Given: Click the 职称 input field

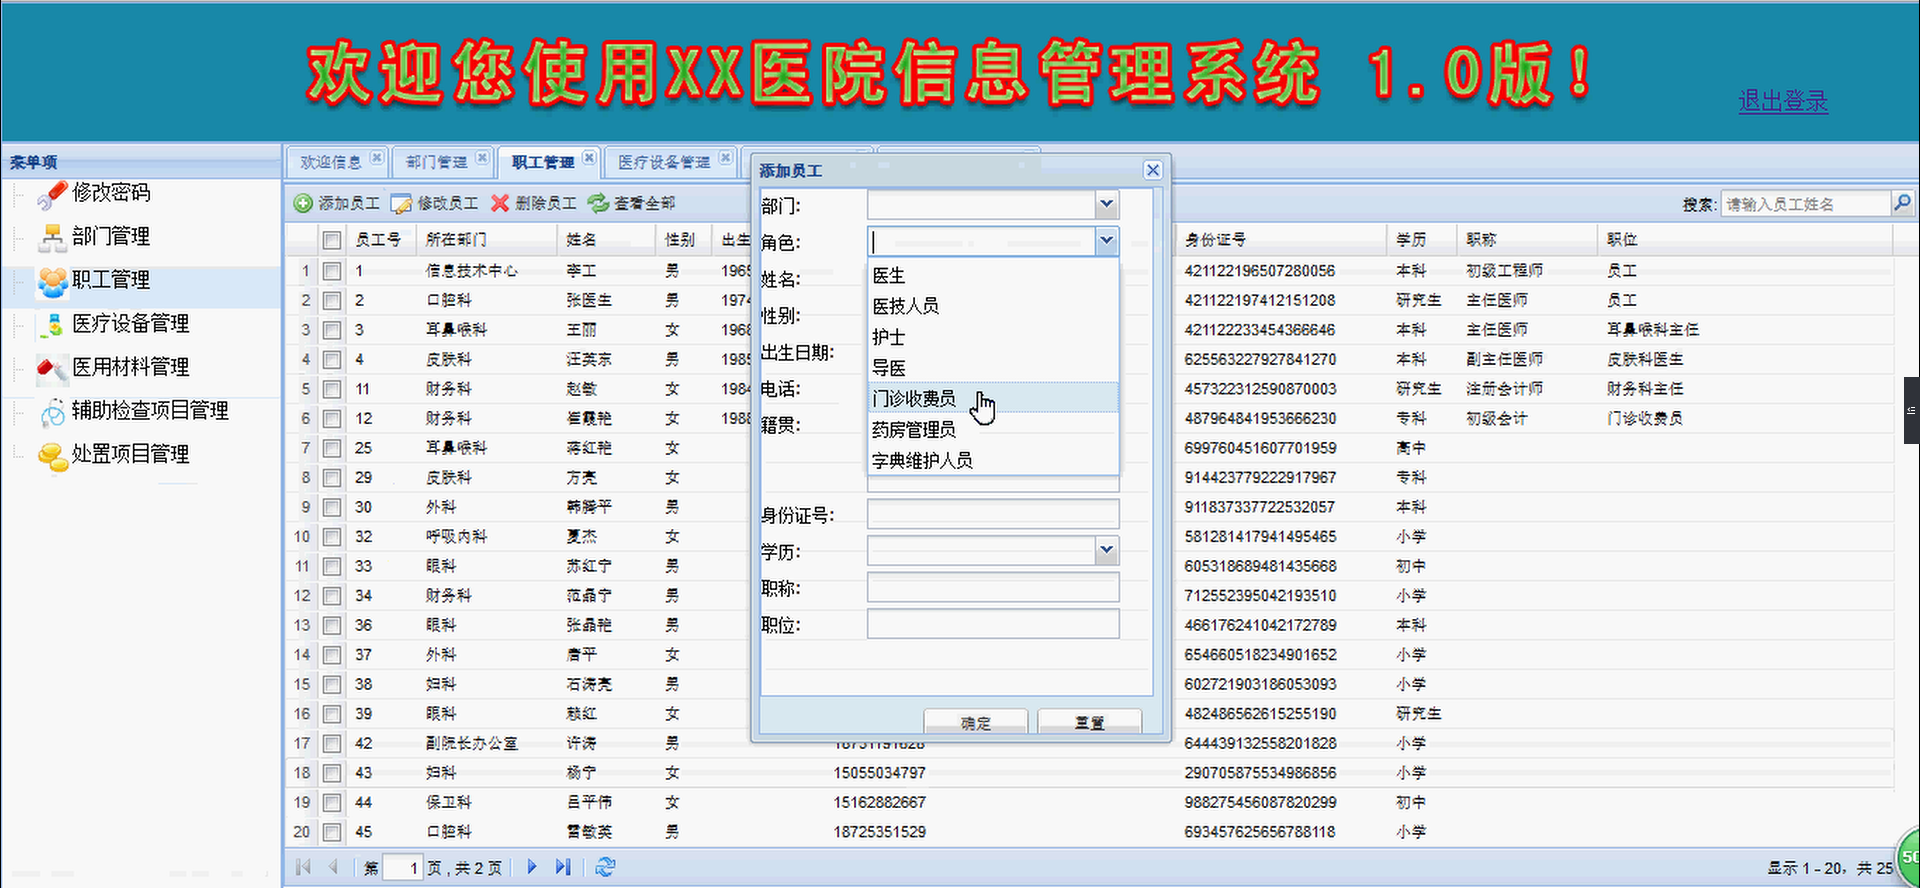Looking at the screenshot, I should coord(993,587).
